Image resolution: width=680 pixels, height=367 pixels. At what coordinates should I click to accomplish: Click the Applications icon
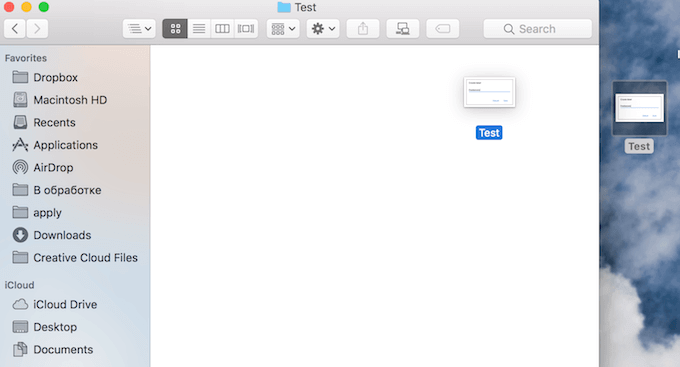(x=20, y=145)
